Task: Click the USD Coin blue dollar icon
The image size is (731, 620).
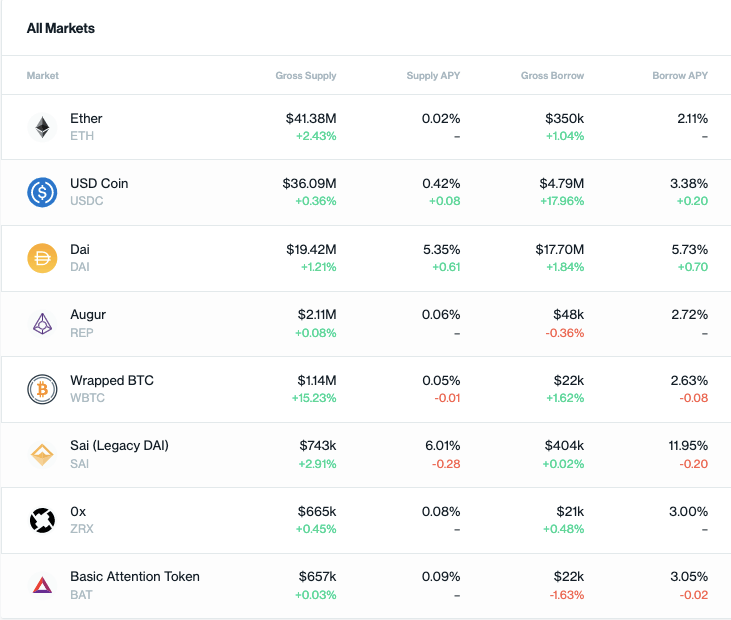Action: click(42, 192)
